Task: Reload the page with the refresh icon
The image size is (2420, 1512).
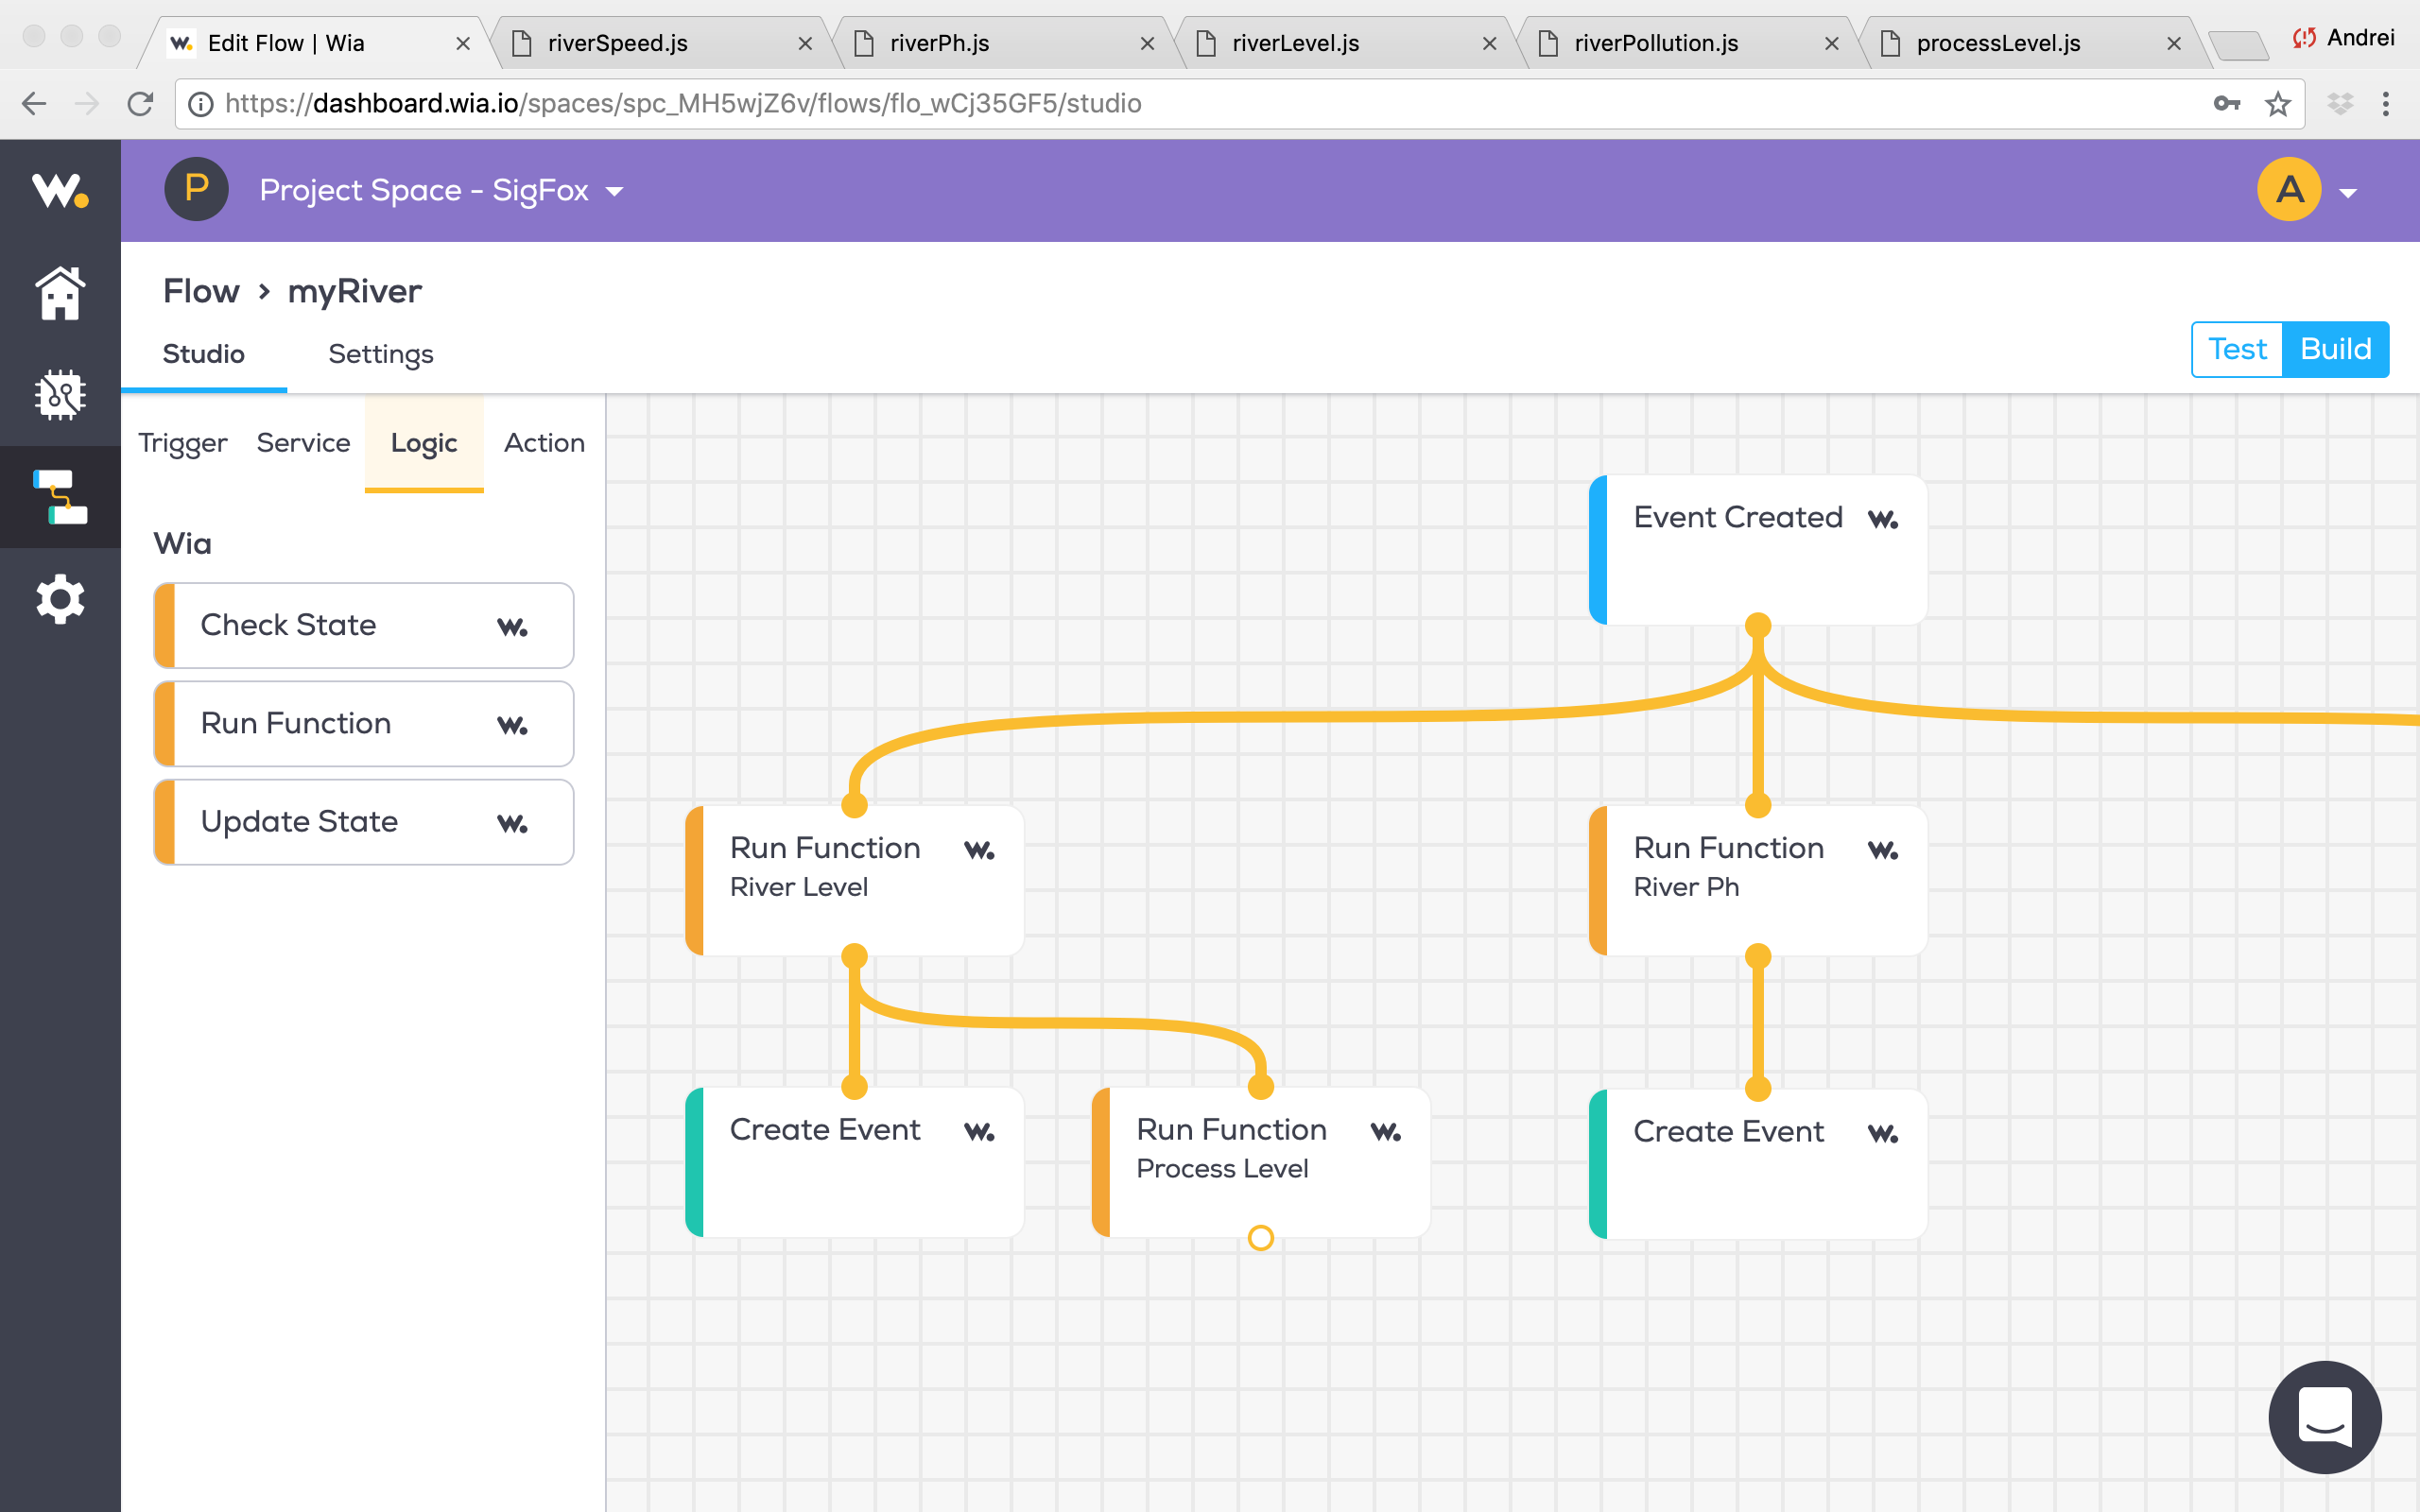Action: click(140, 103)
